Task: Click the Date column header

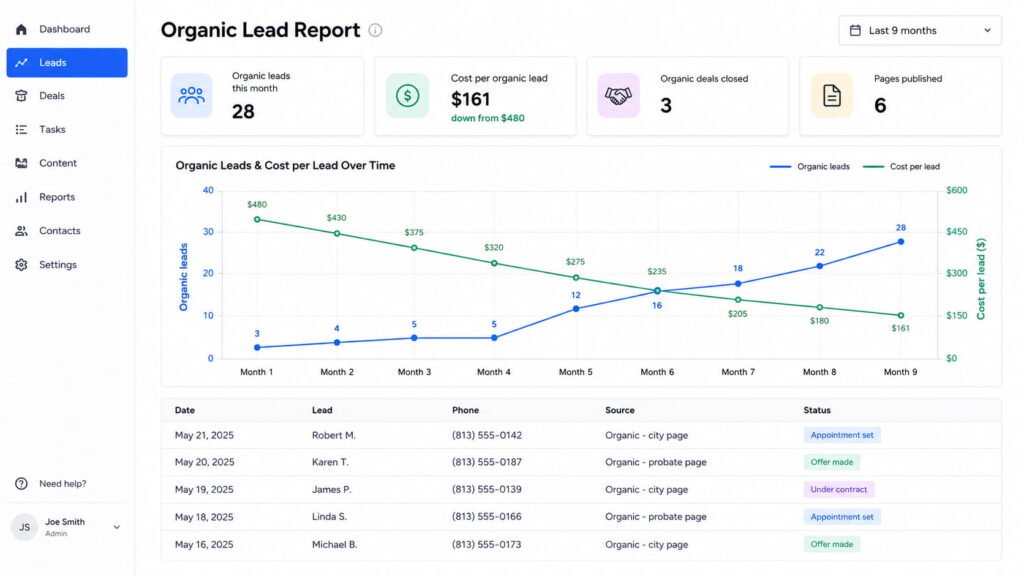Action: coord(185,410)
